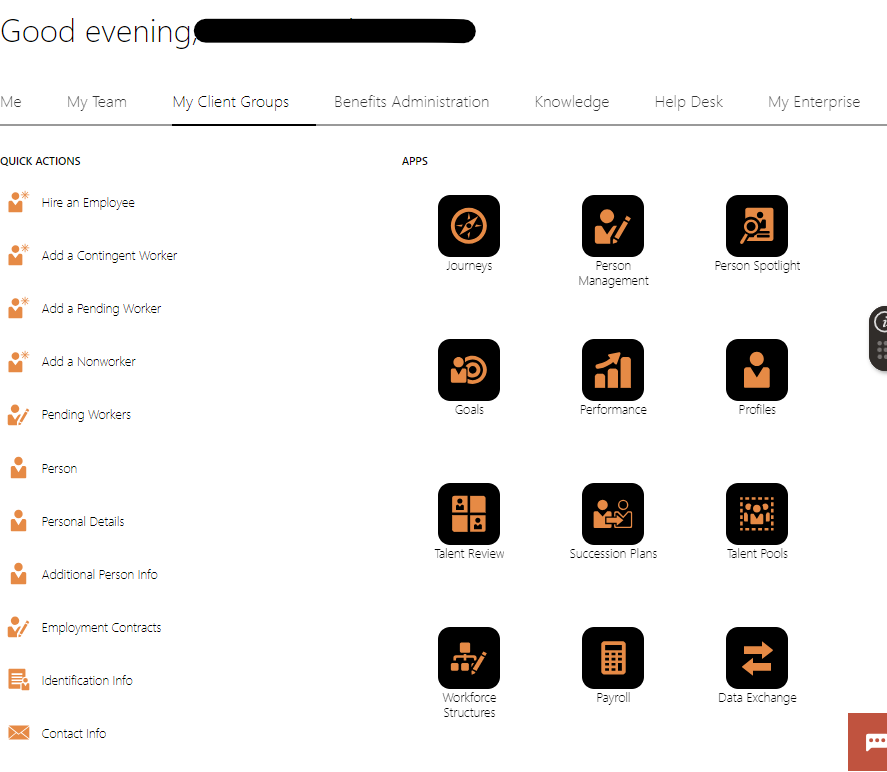Click the Add a Pending Worker icon

[18, 308]
